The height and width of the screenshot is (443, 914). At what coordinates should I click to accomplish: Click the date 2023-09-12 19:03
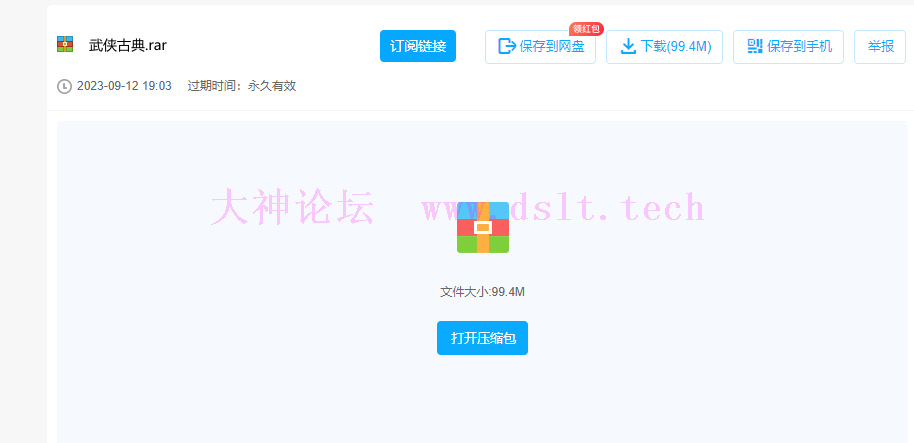(x=124, y=86)
